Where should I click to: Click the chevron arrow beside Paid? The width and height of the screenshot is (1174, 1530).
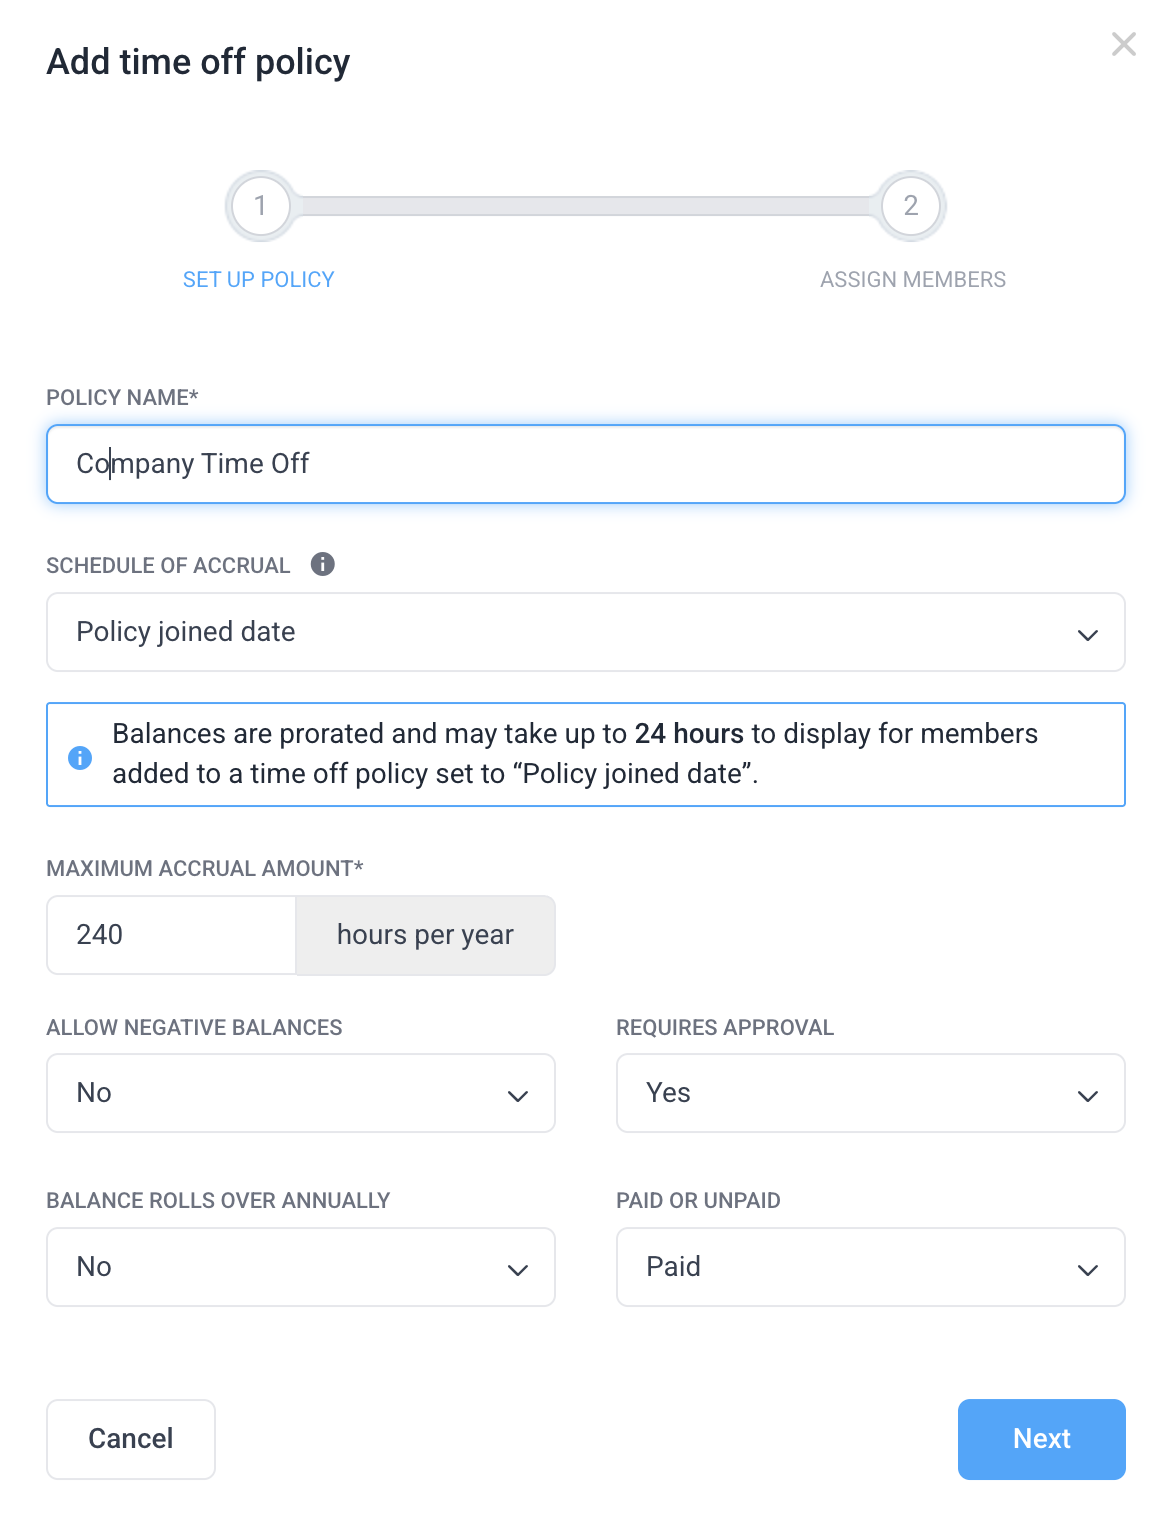point(1087,1270)
